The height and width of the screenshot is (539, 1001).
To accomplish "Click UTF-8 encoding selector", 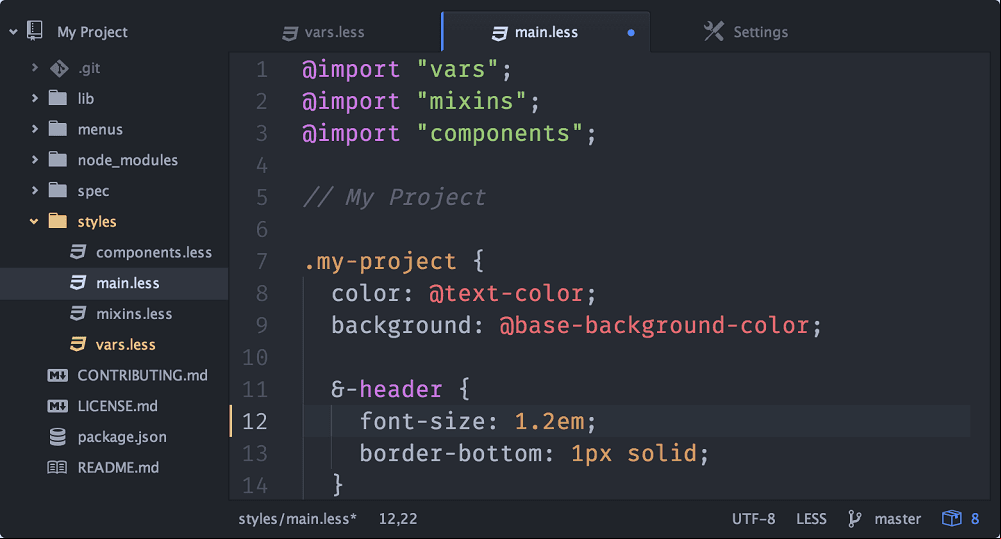I will click(753, 519).
